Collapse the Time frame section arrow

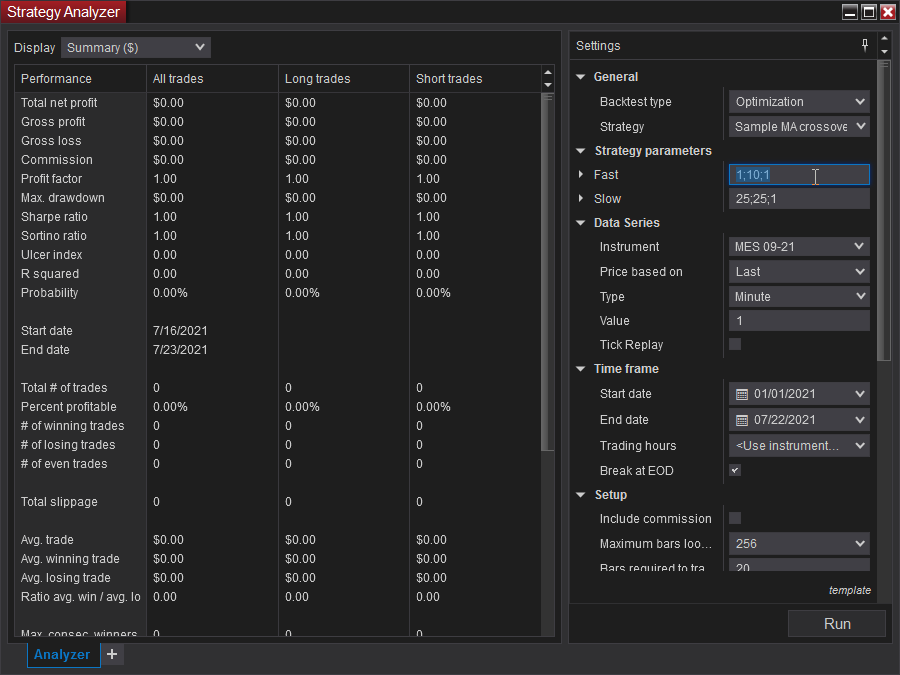(581, 369)
